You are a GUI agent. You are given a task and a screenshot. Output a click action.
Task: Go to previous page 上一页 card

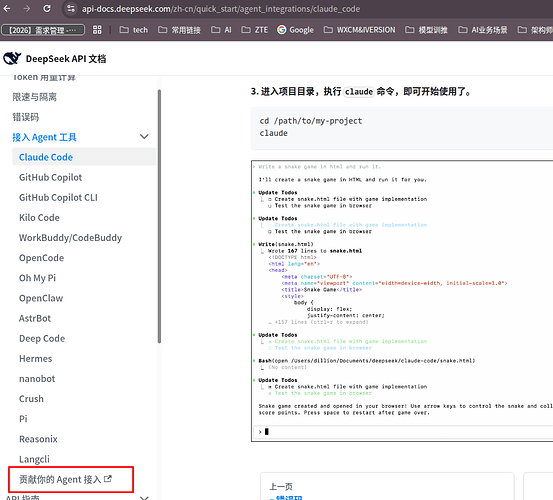click(x=387, y=487)
